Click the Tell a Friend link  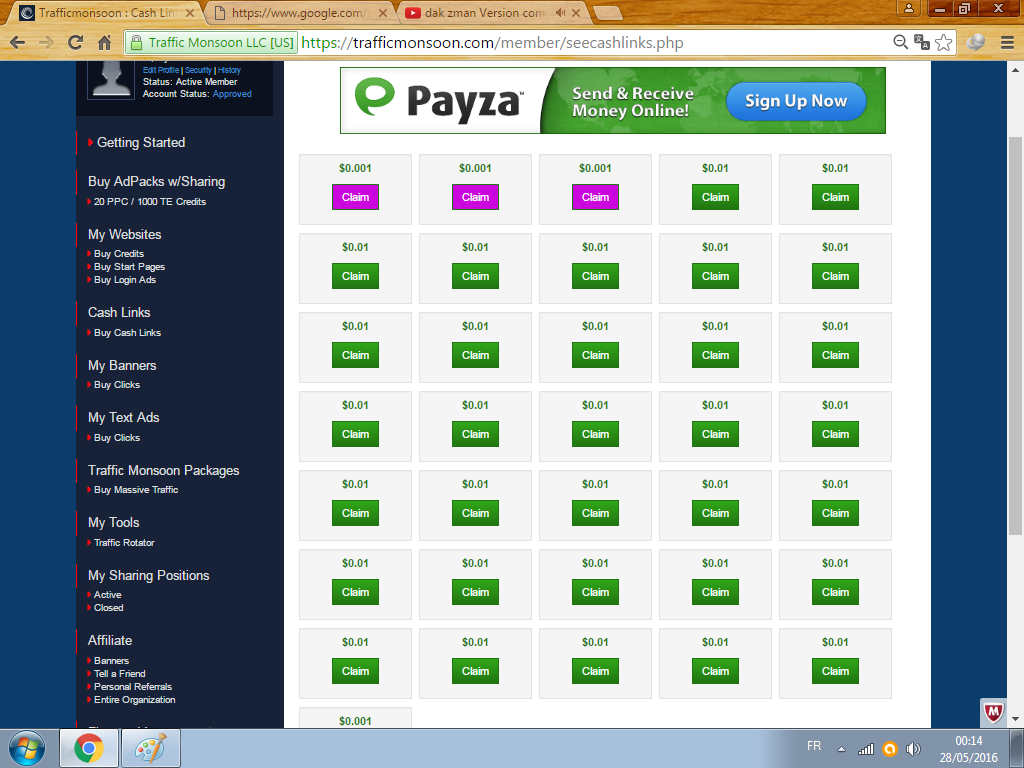(120, 673)
